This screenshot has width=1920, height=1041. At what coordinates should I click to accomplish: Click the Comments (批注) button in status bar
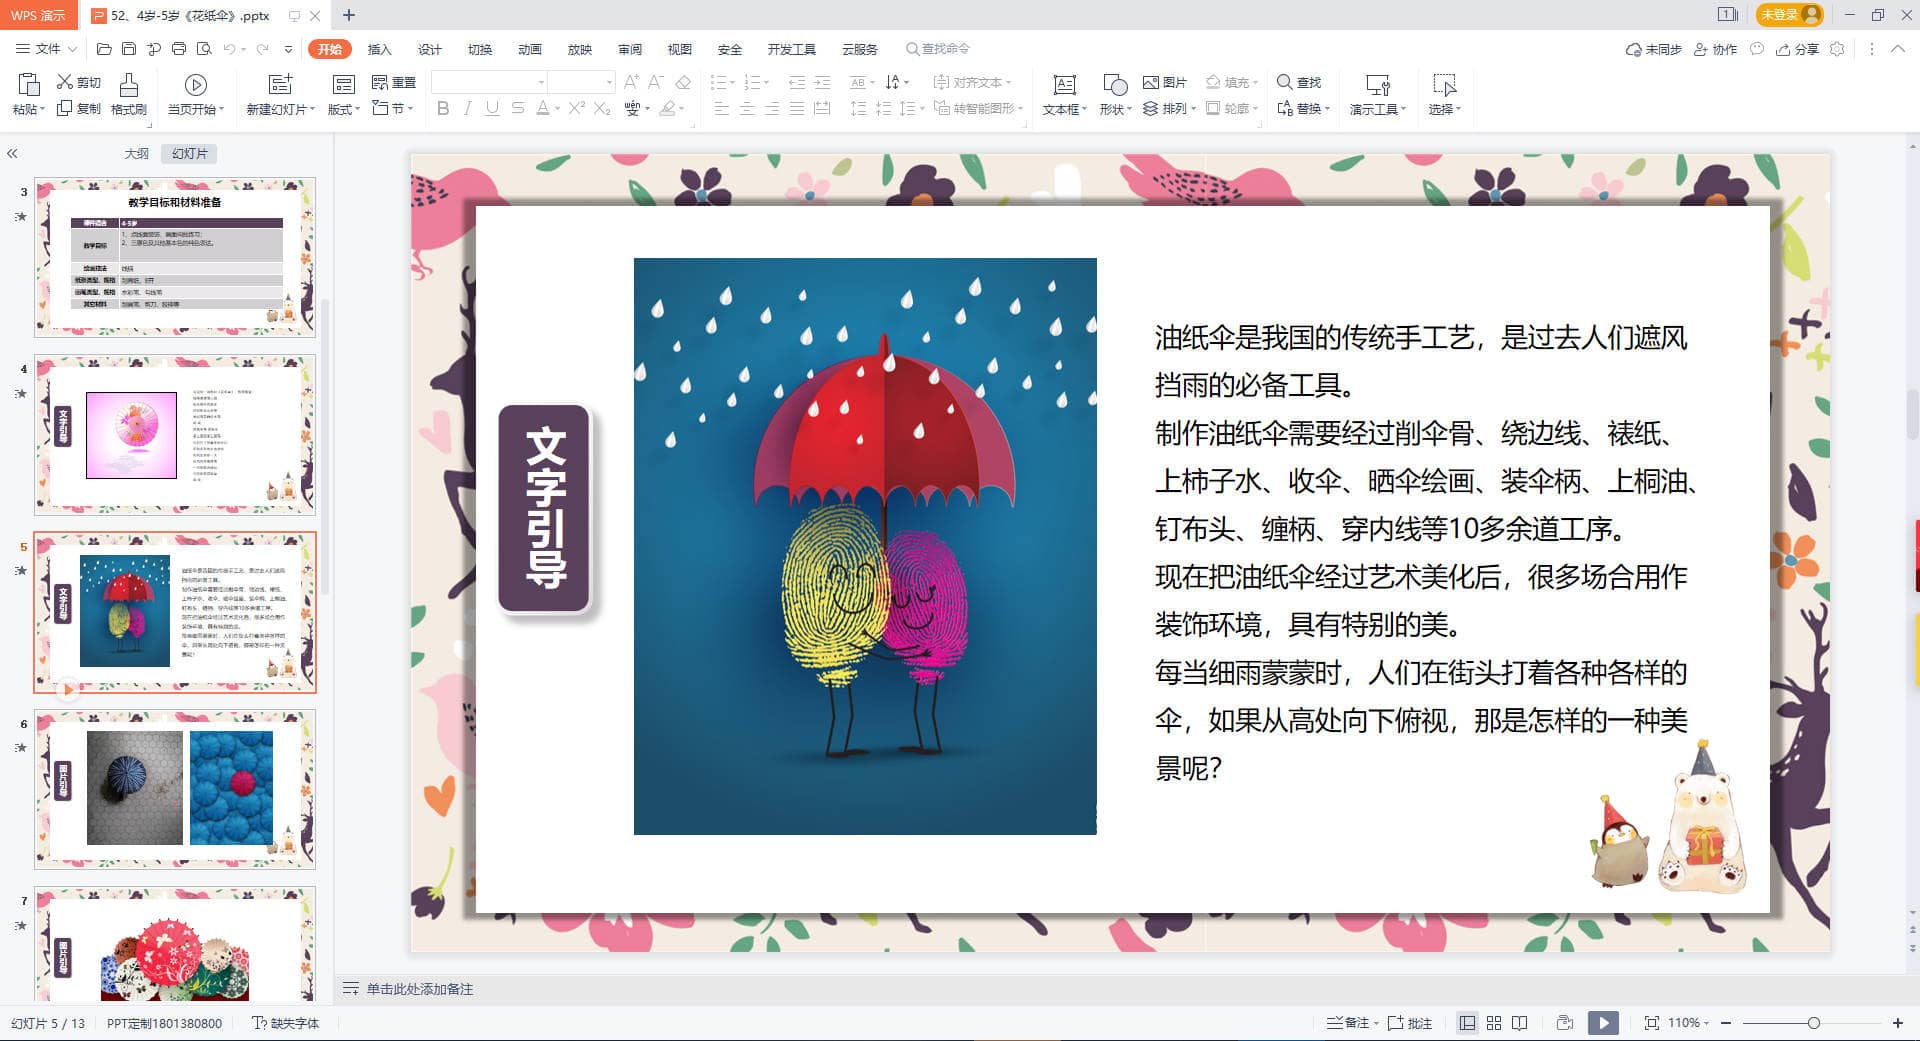click(x=1409, y=1023)
